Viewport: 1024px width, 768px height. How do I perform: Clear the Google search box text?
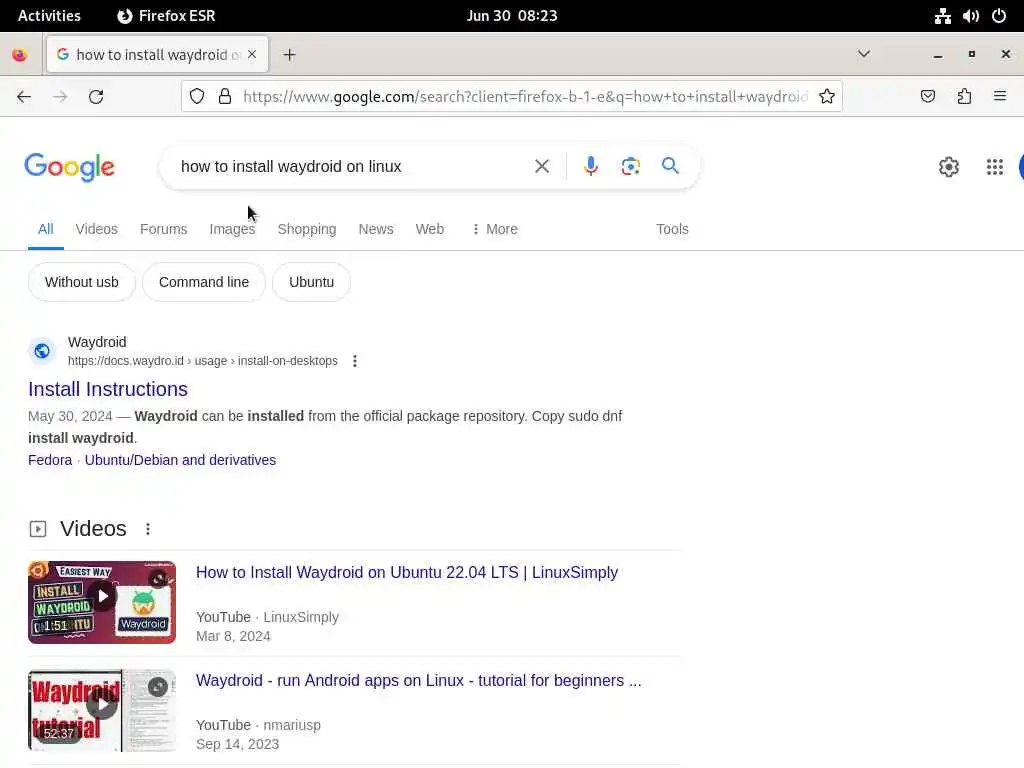coord(541,167)
